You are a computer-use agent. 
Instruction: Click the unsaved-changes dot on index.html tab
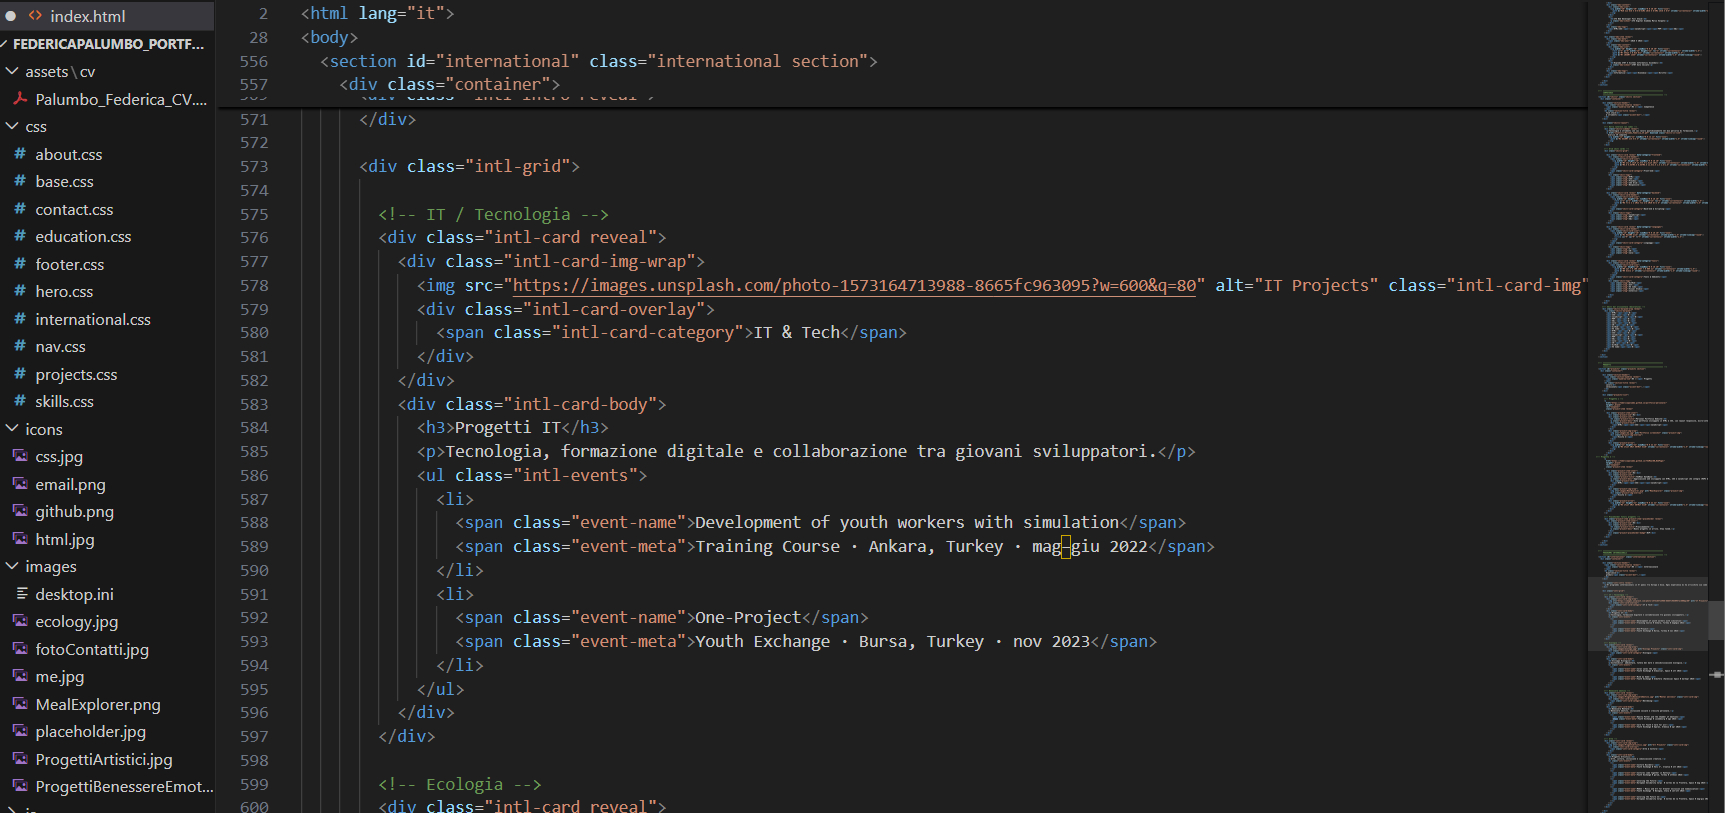click(11, 16)
